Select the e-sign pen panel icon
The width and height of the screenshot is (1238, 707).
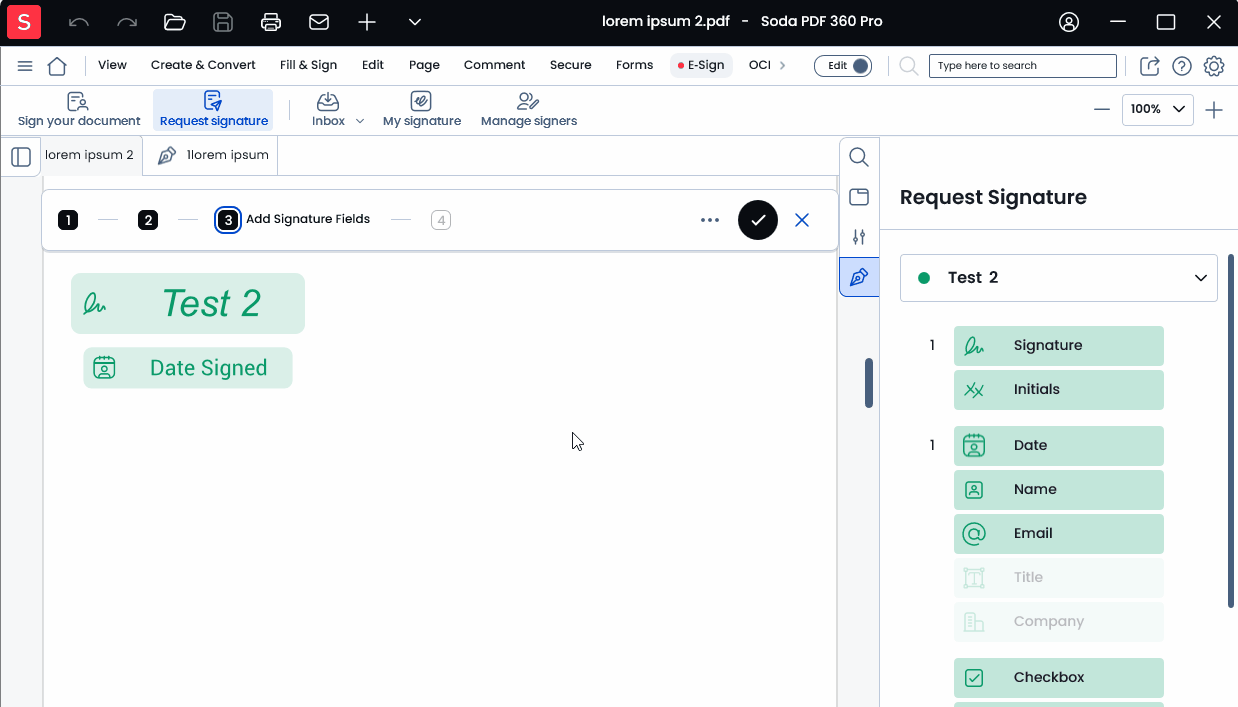pos(859,277)
